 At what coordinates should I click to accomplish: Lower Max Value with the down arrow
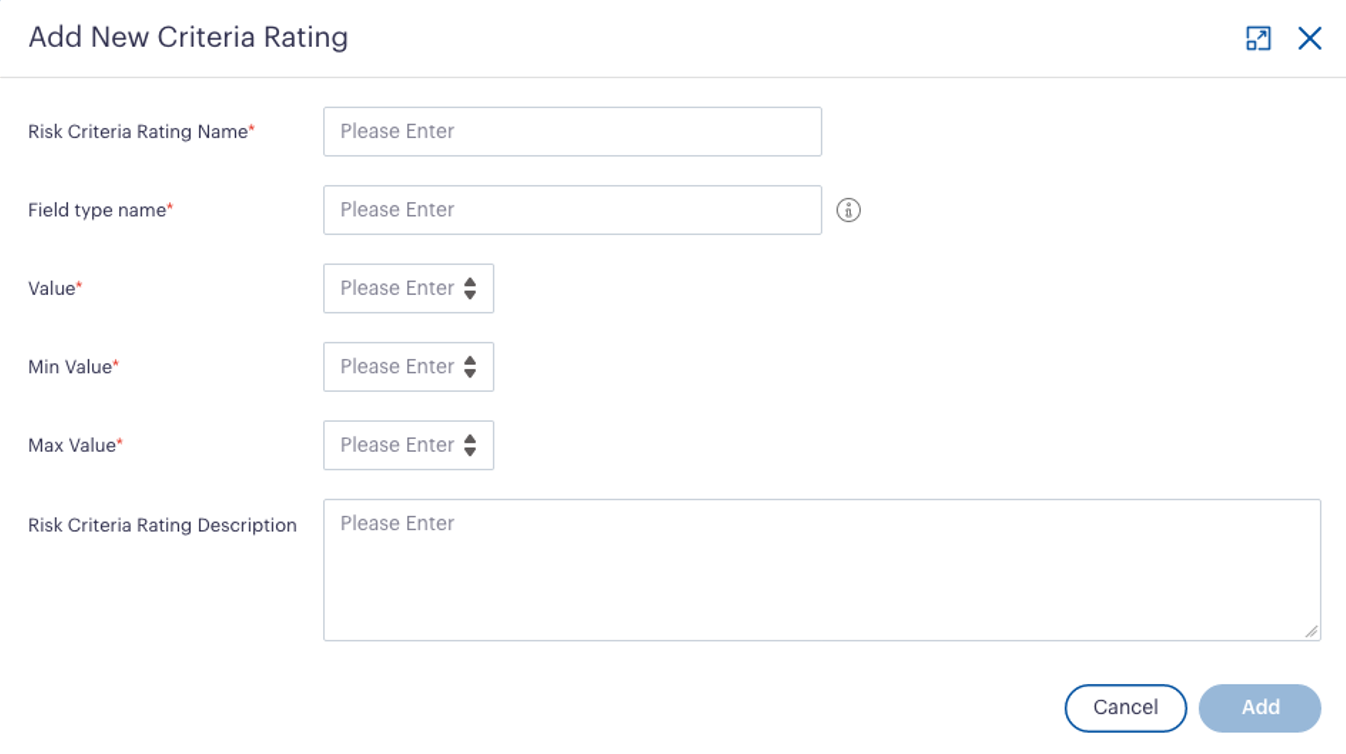click(470, 452)
